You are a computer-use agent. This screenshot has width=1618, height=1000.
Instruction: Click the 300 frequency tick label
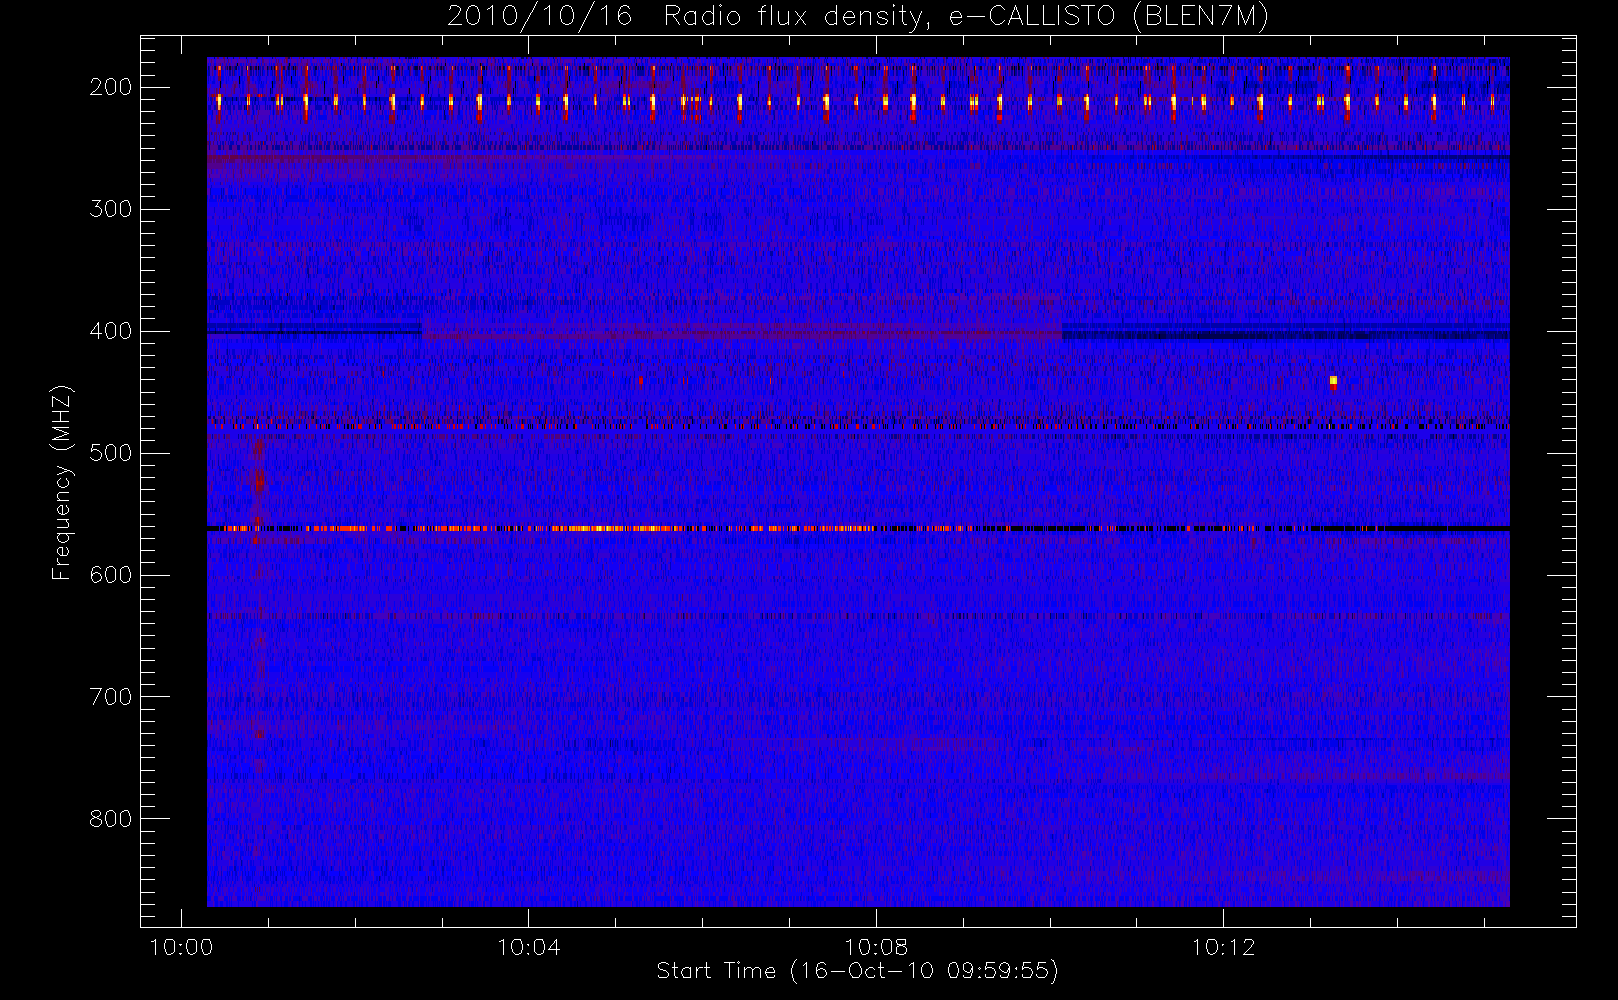110,209
